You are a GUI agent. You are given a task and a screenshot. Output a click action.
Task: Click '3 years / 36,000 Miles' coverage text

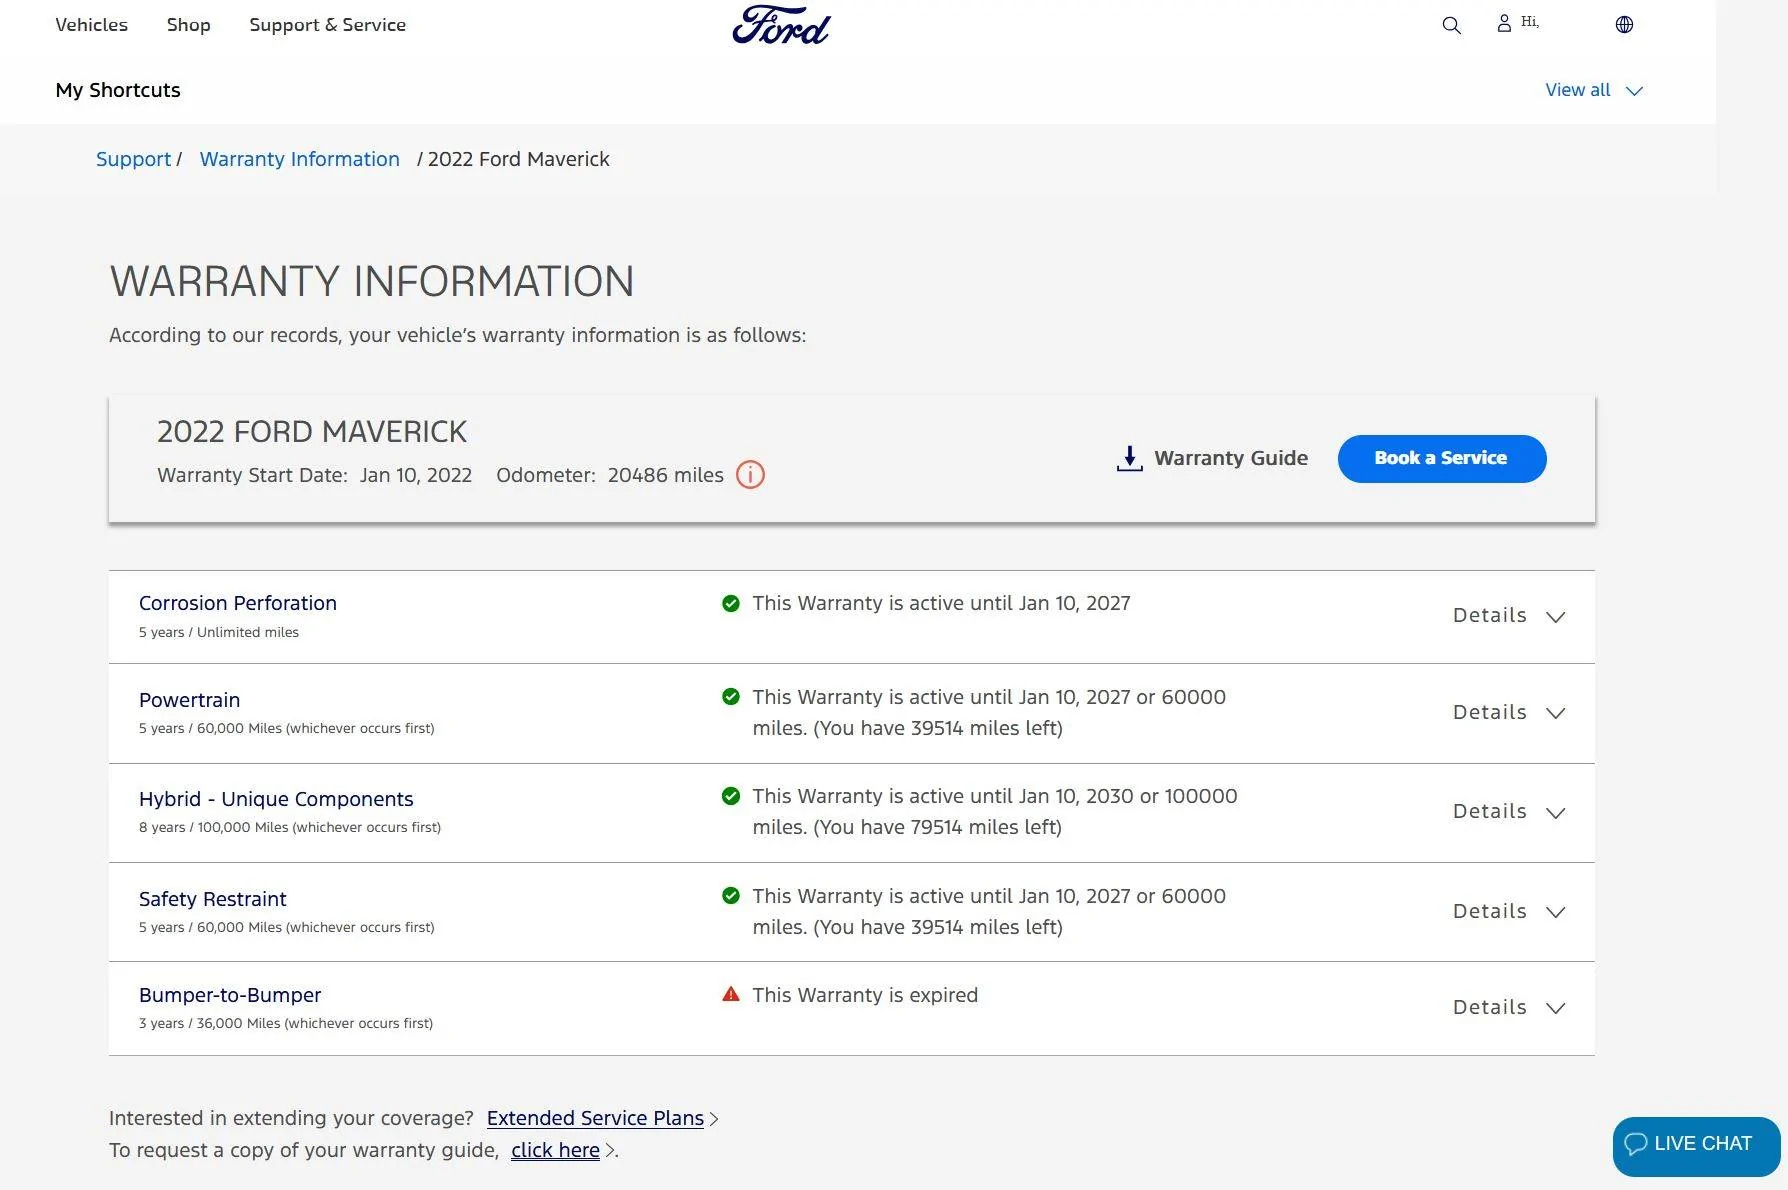[286, 1023]
